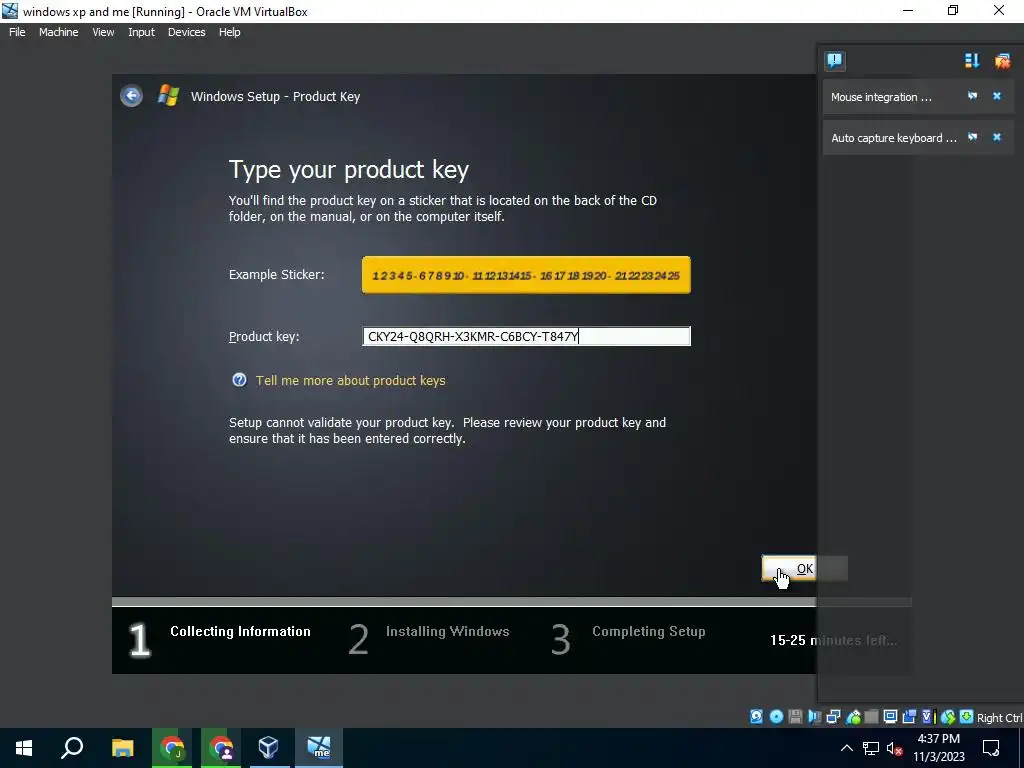Click the don't-show-again icon for Mouse integration
Viewport: 1024px width, 768px height.
[972, 96]
